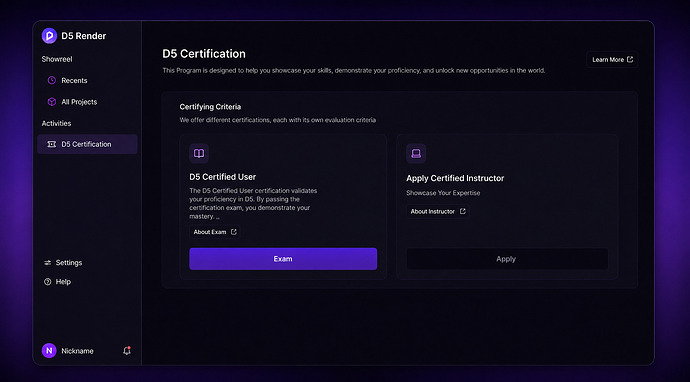The image size is (690, 382).
Task: Click the Certifying Criteria heading
Action: [210, 107]
